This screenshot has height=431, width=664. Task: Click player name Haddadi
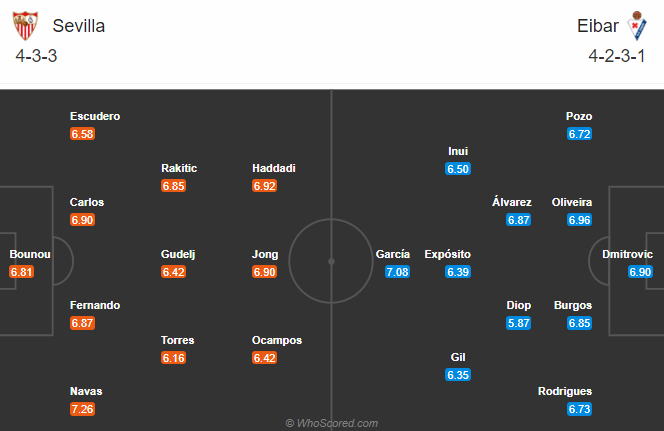[274, 168]
